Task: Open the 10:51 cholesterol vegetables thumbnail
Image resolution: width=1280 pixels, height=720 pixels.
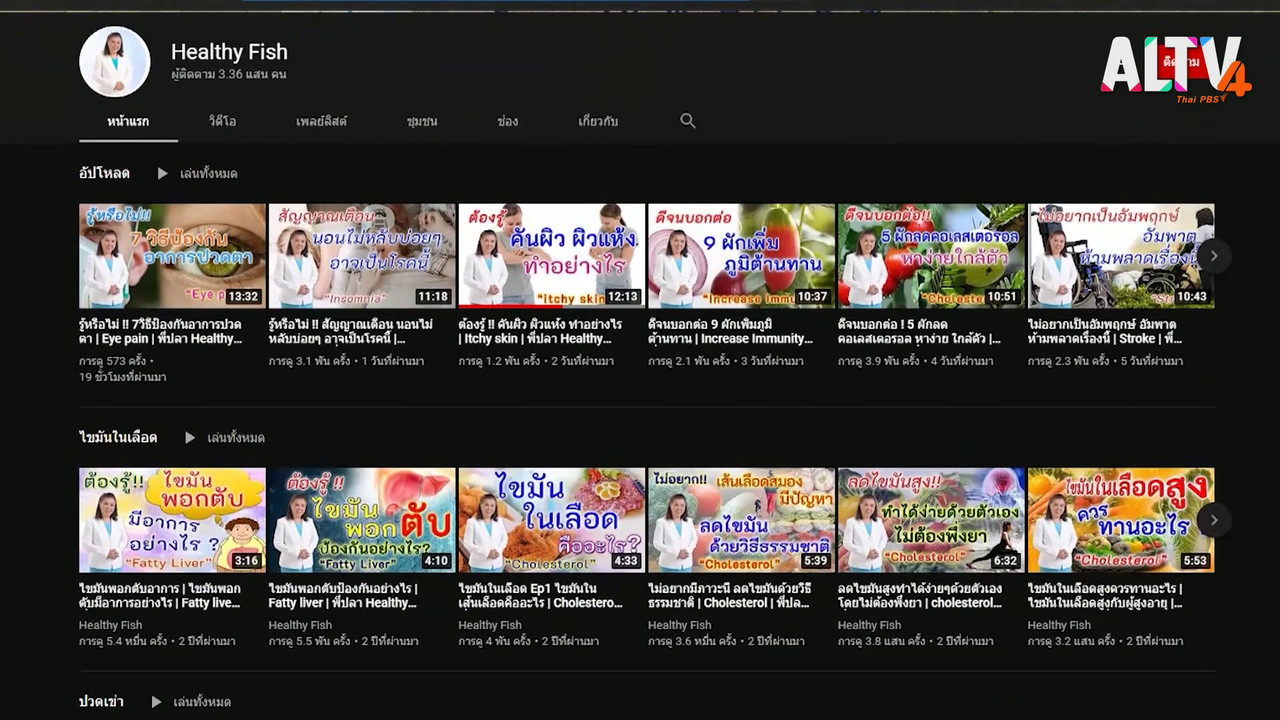Action: tap(931, 256)
